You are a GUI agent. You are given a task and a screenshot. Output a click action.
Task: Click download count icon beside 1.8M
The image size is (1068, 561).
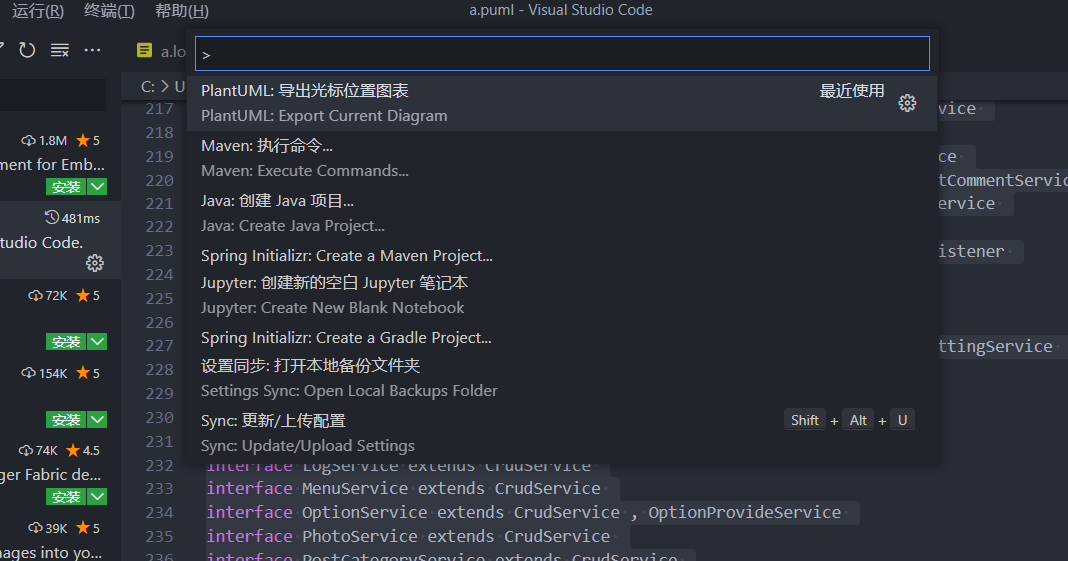(x=29, y=141)
